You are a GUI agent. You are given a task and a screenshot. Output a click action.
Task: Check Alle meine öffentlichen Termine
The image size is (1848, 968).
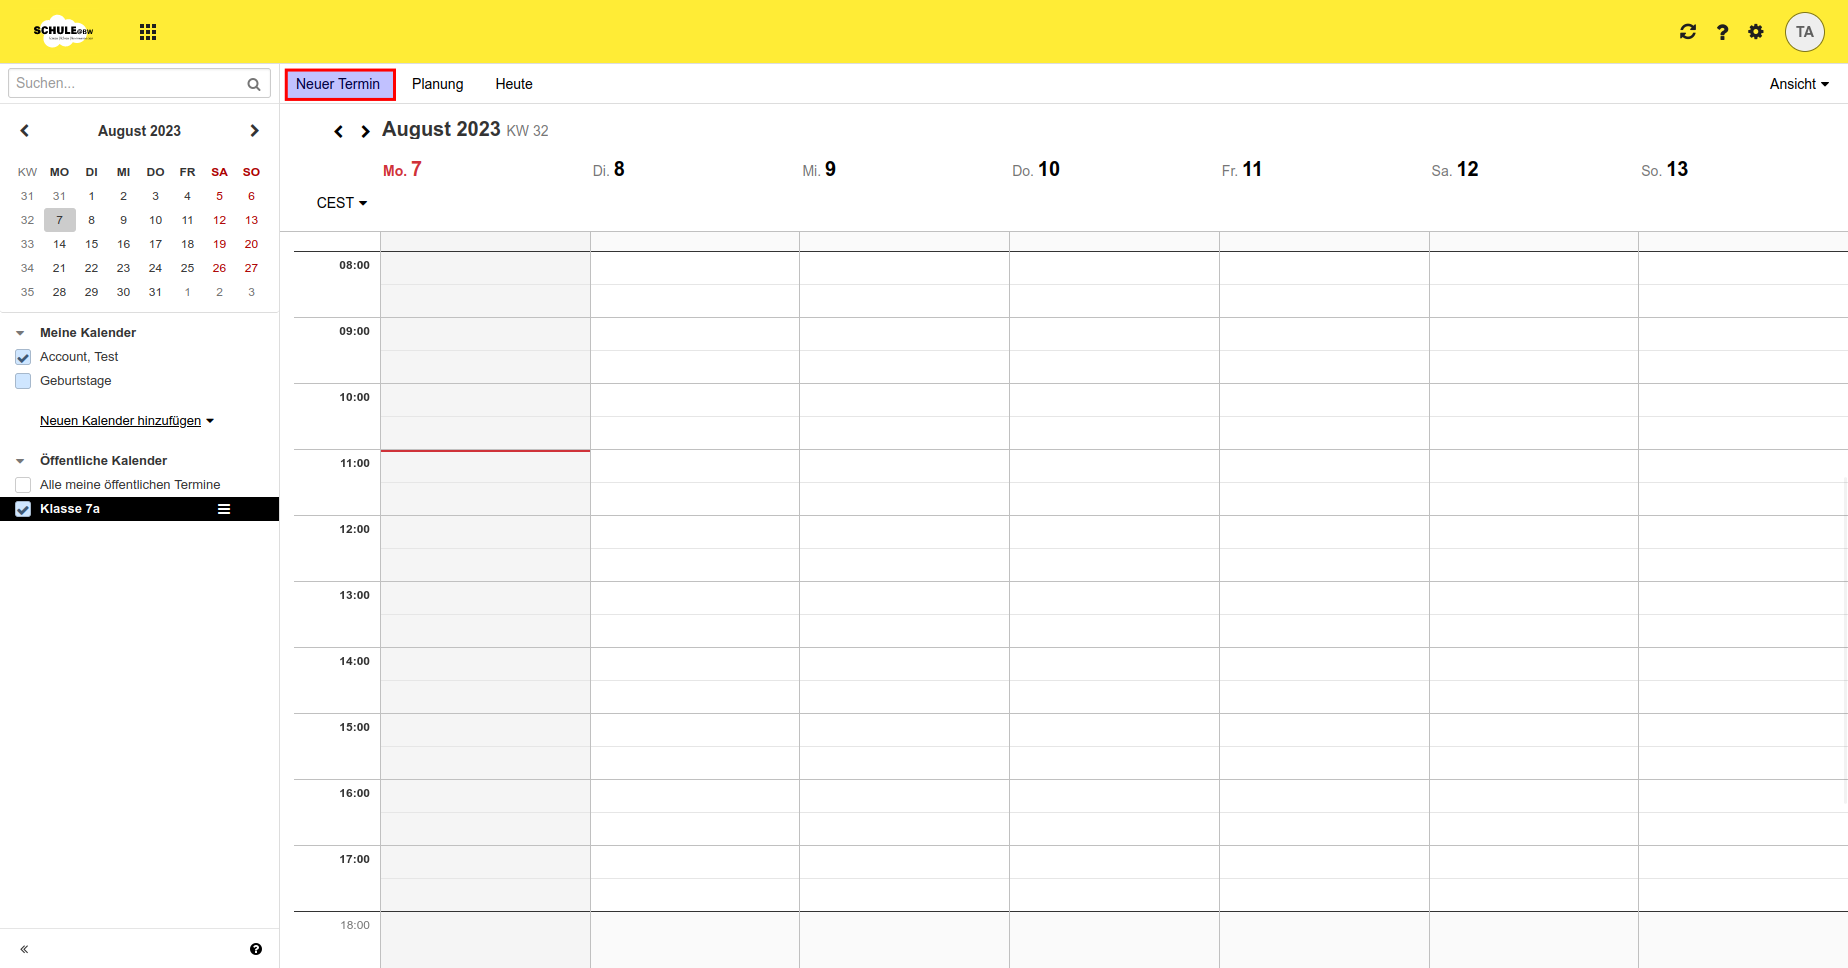[x=23, y=485]
